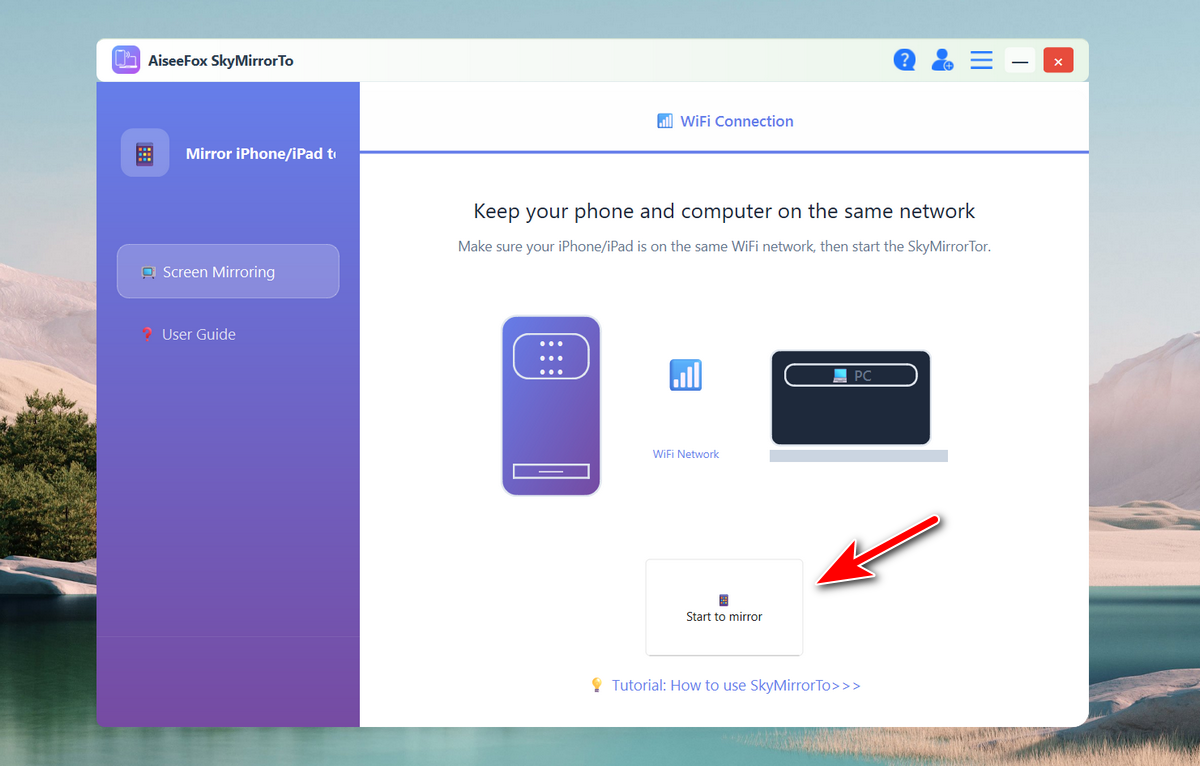This screenshot has width=1200, height=766.
Task: Open the hamburger menu in title bar
Action: (981, 60)
